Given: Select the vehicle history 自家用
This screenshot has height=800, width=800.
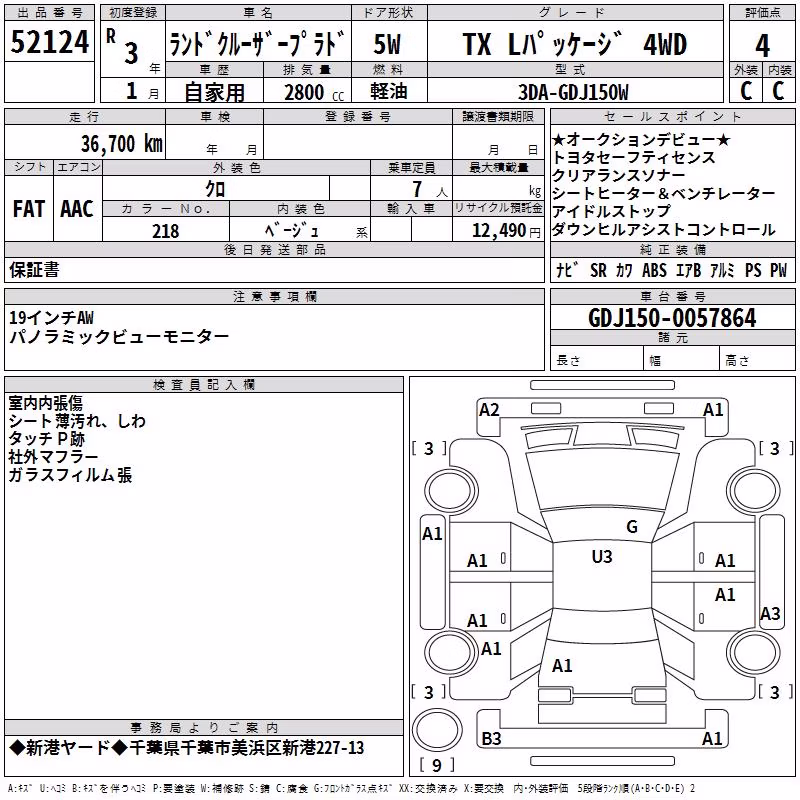Looking at the screenshot, I should point(214,92).
